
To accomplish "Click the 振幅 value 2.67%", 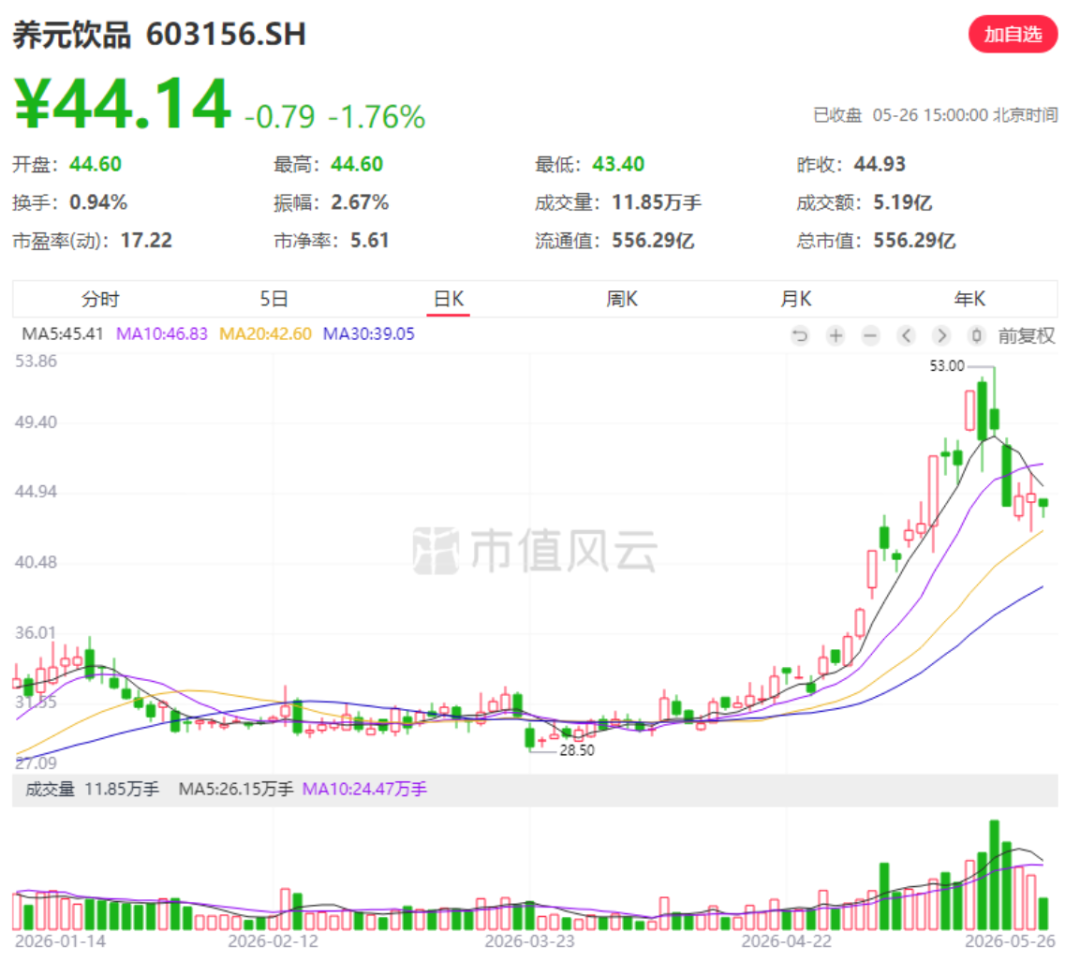I will (360, 202).
